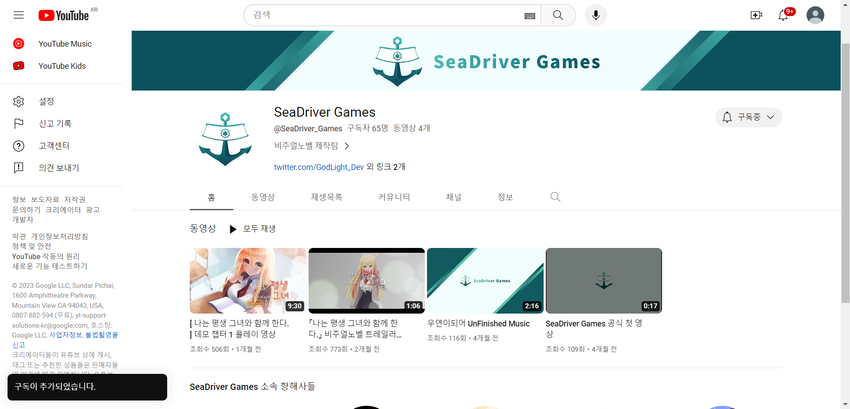This screenshot has width=850, height=409.
Task: Click the 설정 sidebar label
Action: [x=47, y=101]
